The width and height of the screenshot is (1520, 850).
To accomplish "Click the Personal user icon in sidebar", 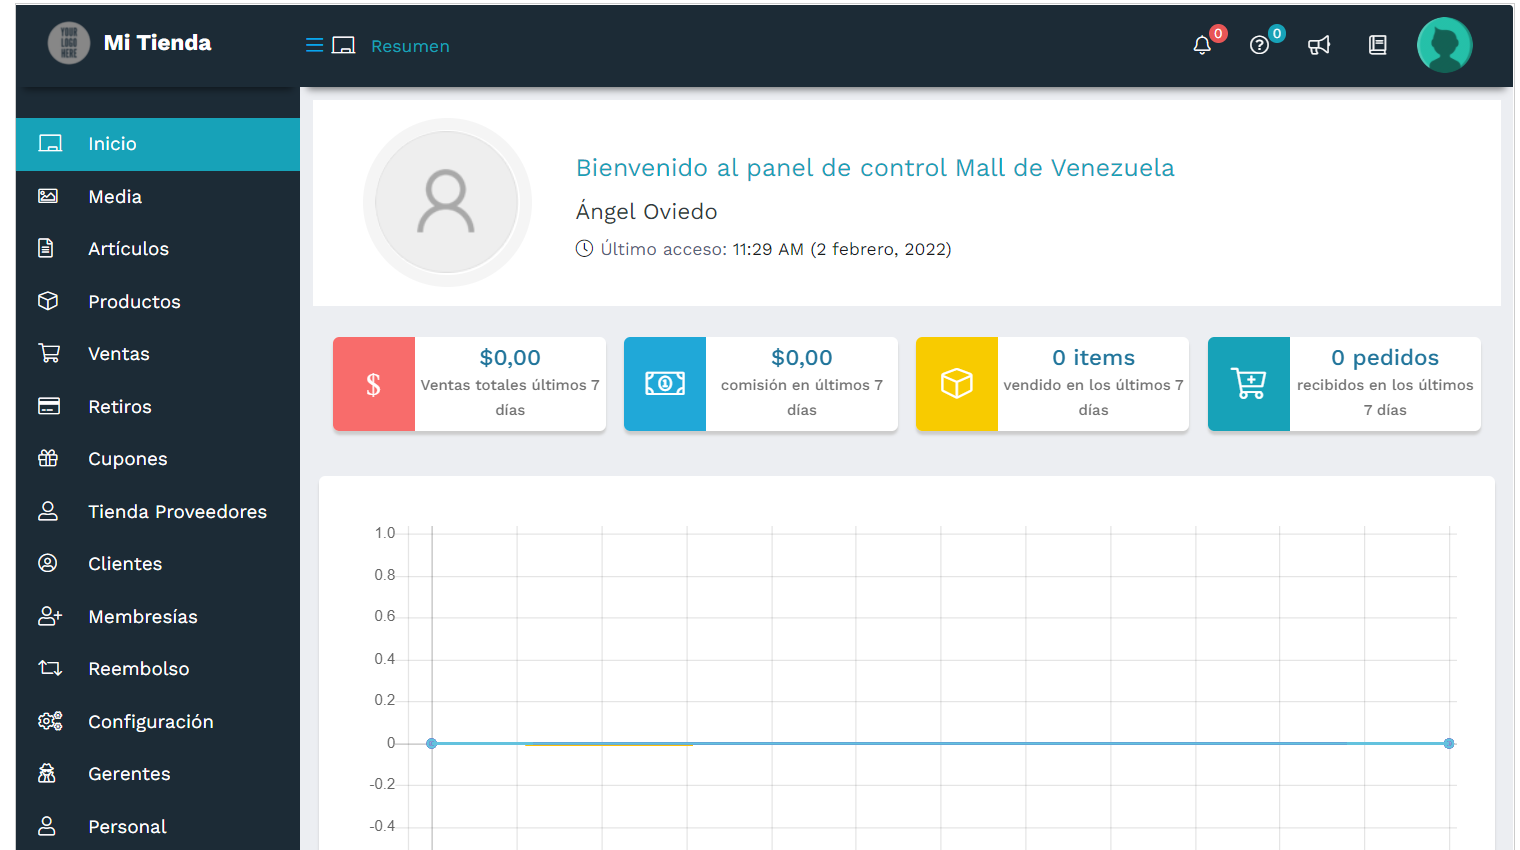I will click(49, 826).
